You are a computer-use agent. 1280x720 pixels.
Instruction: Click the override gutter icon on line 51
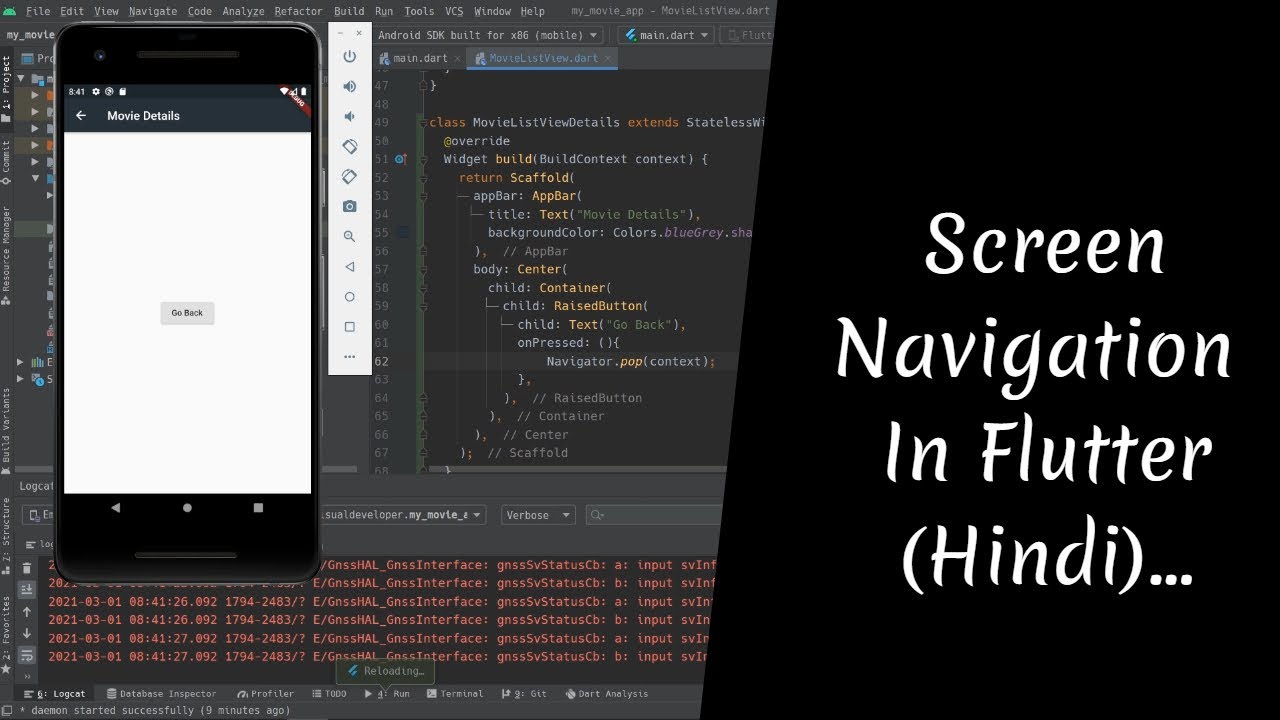400,159
